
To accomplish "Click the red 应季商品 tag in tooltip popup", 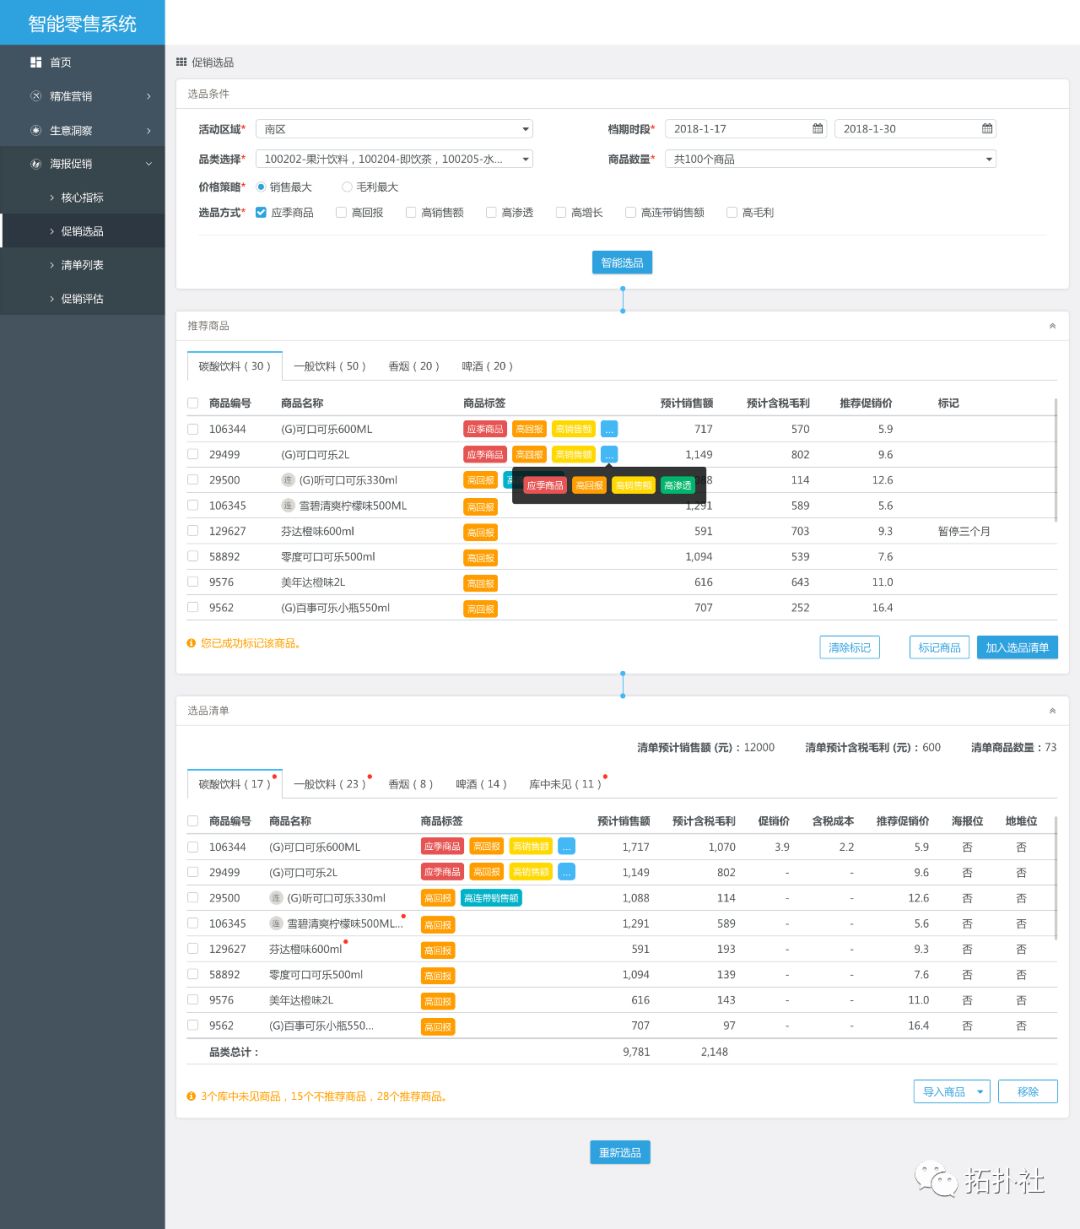I will [x=545, y=485].
